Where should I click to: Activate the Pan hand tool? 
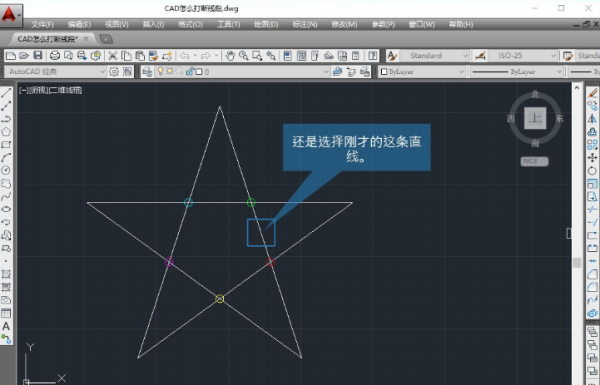[x=230, y=56]
